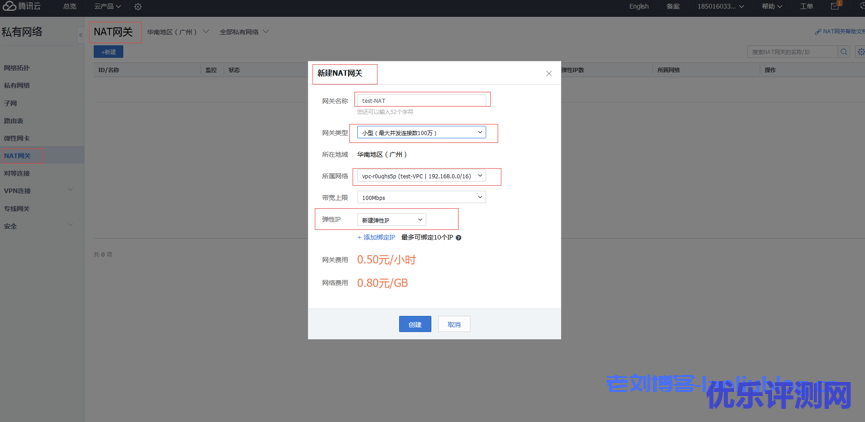Image resolution: width=865 pixels, height=422 pixels.
Task: Click the 监控 column header
Action: pyautogui.click(x=211, y=71)
